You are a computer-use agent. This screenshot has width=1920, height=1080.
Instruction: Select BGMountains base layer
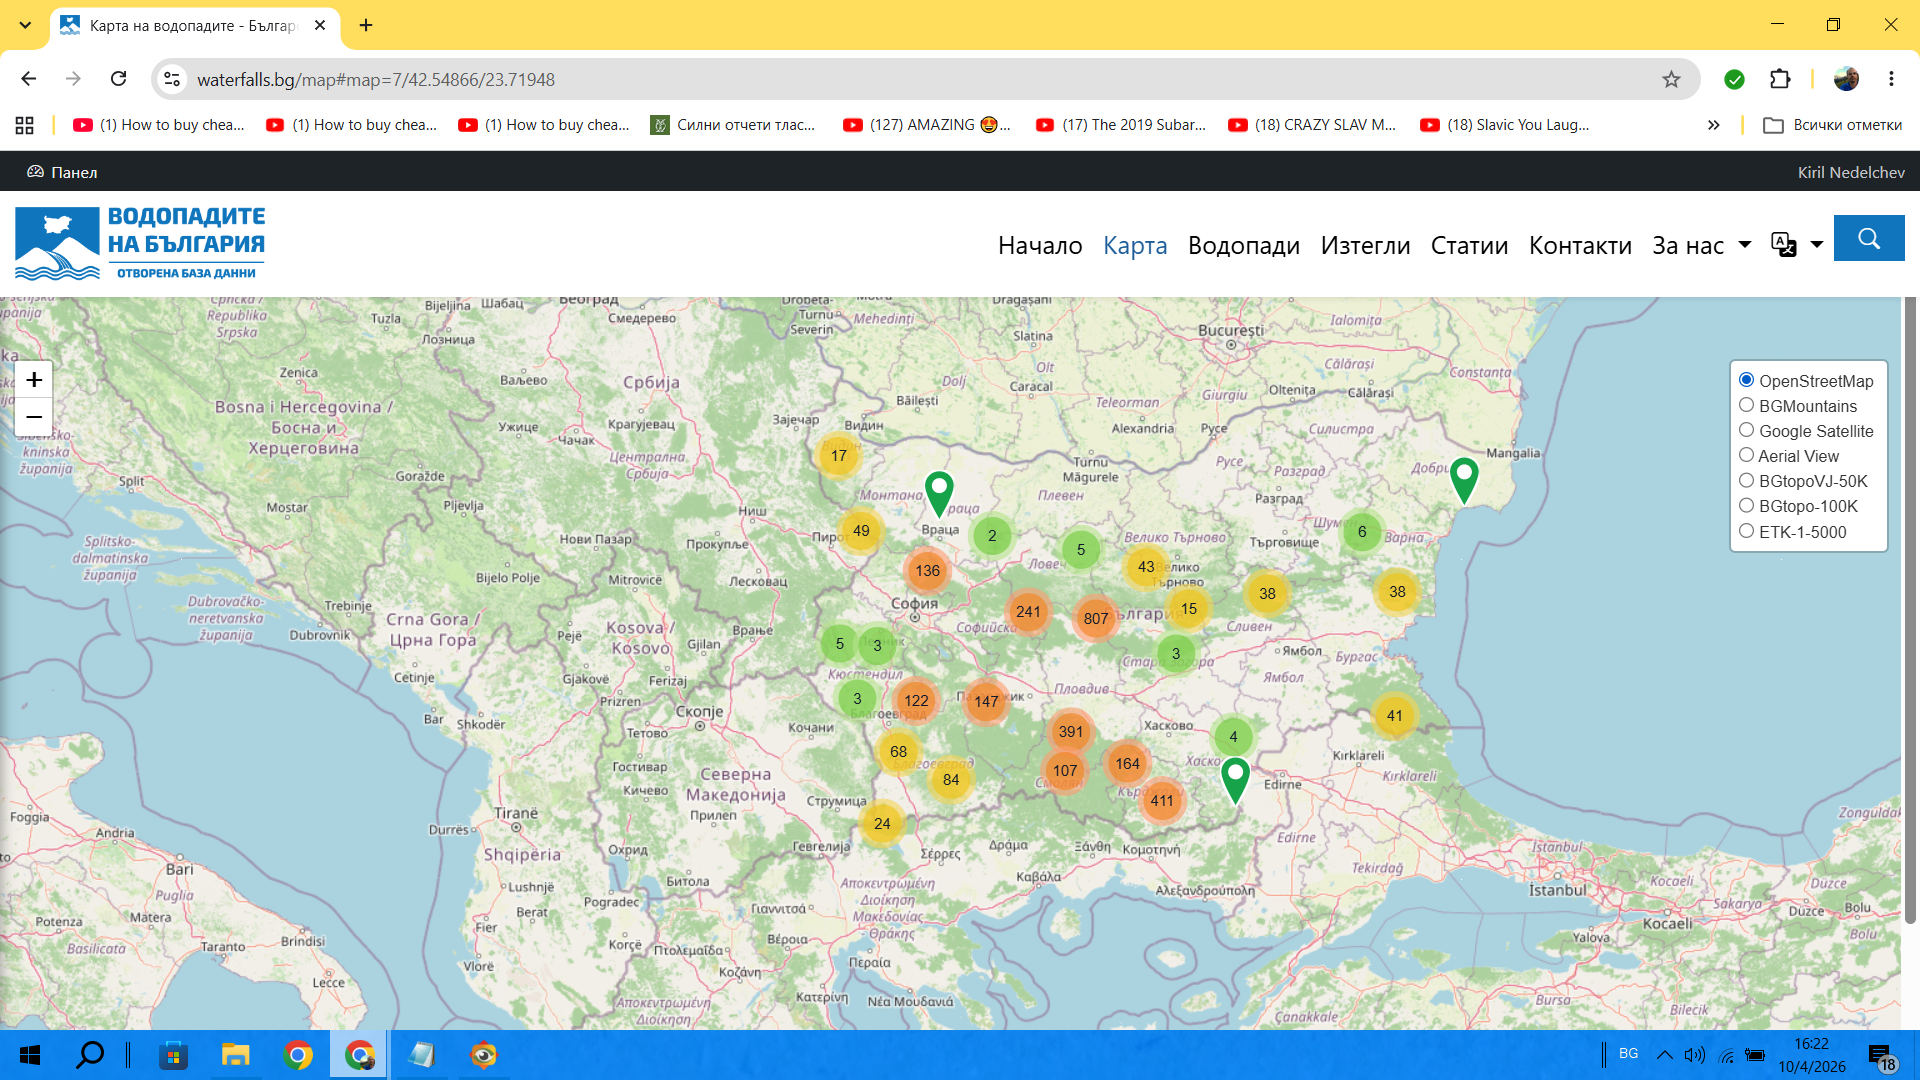click(x=1746, y=405)
